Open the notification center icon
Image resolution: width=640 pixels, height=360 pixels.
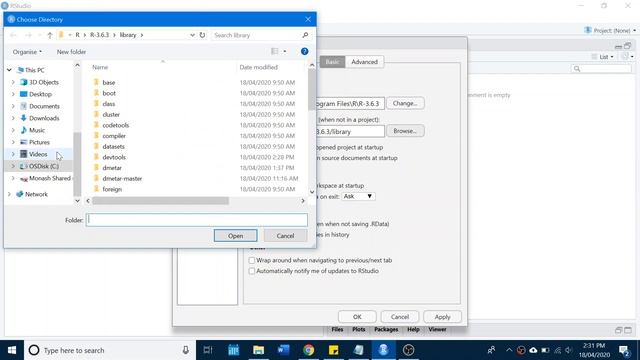[624, 350]
